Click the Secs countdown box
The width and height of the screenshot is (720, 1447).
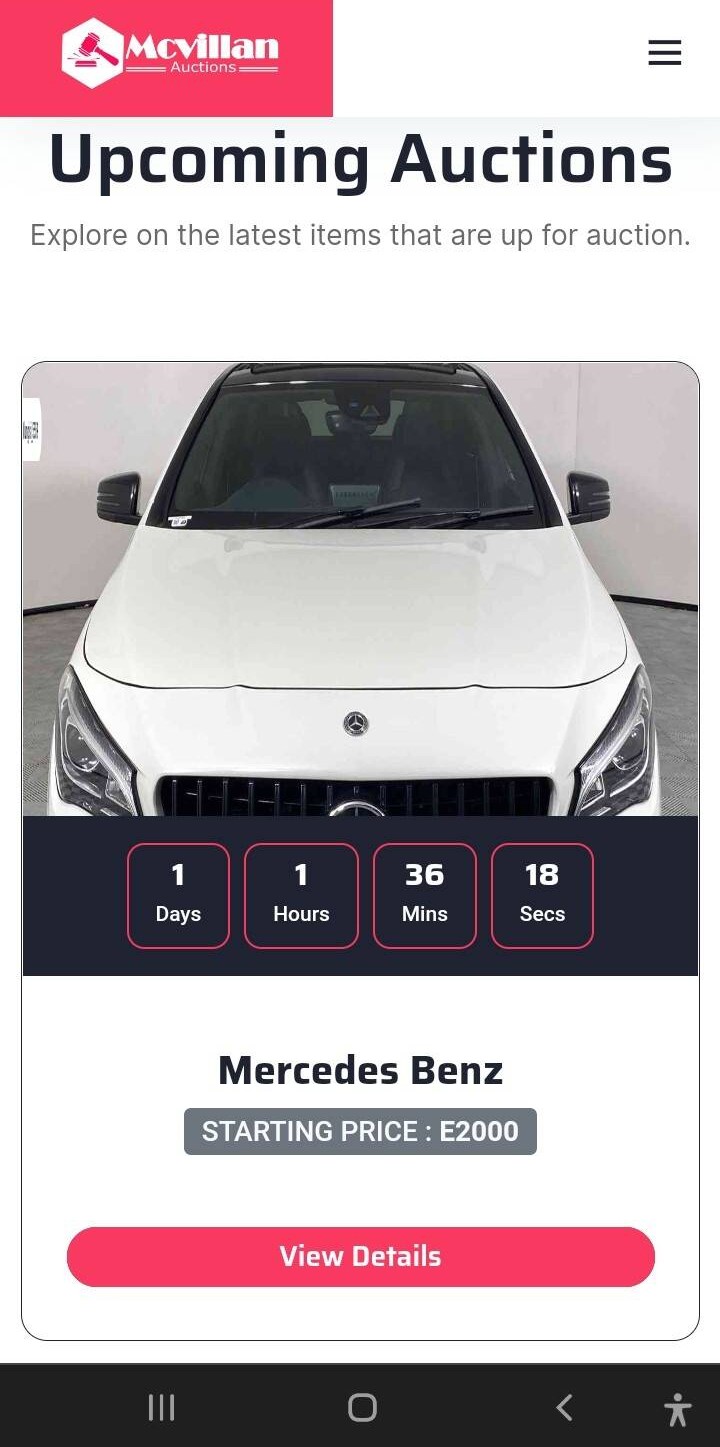click(542, 895)
